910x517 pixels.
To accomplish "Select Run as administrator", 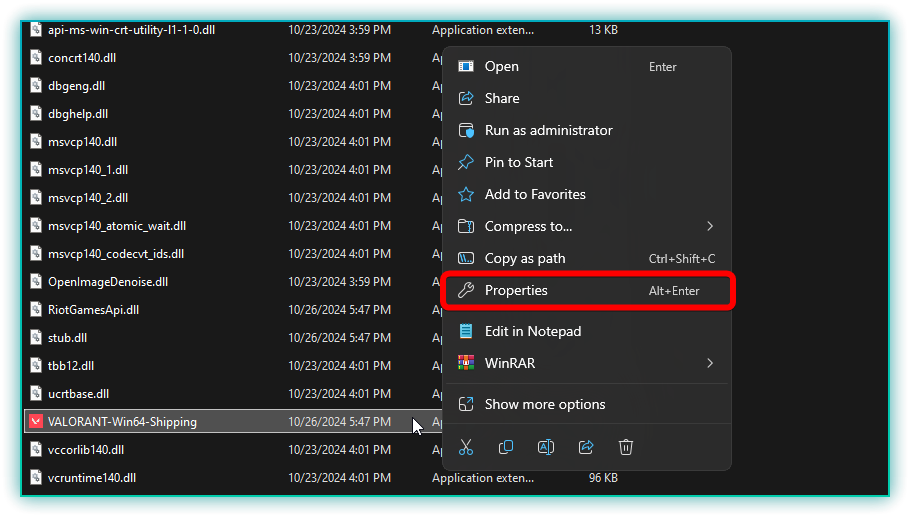I will coord(586,131).
